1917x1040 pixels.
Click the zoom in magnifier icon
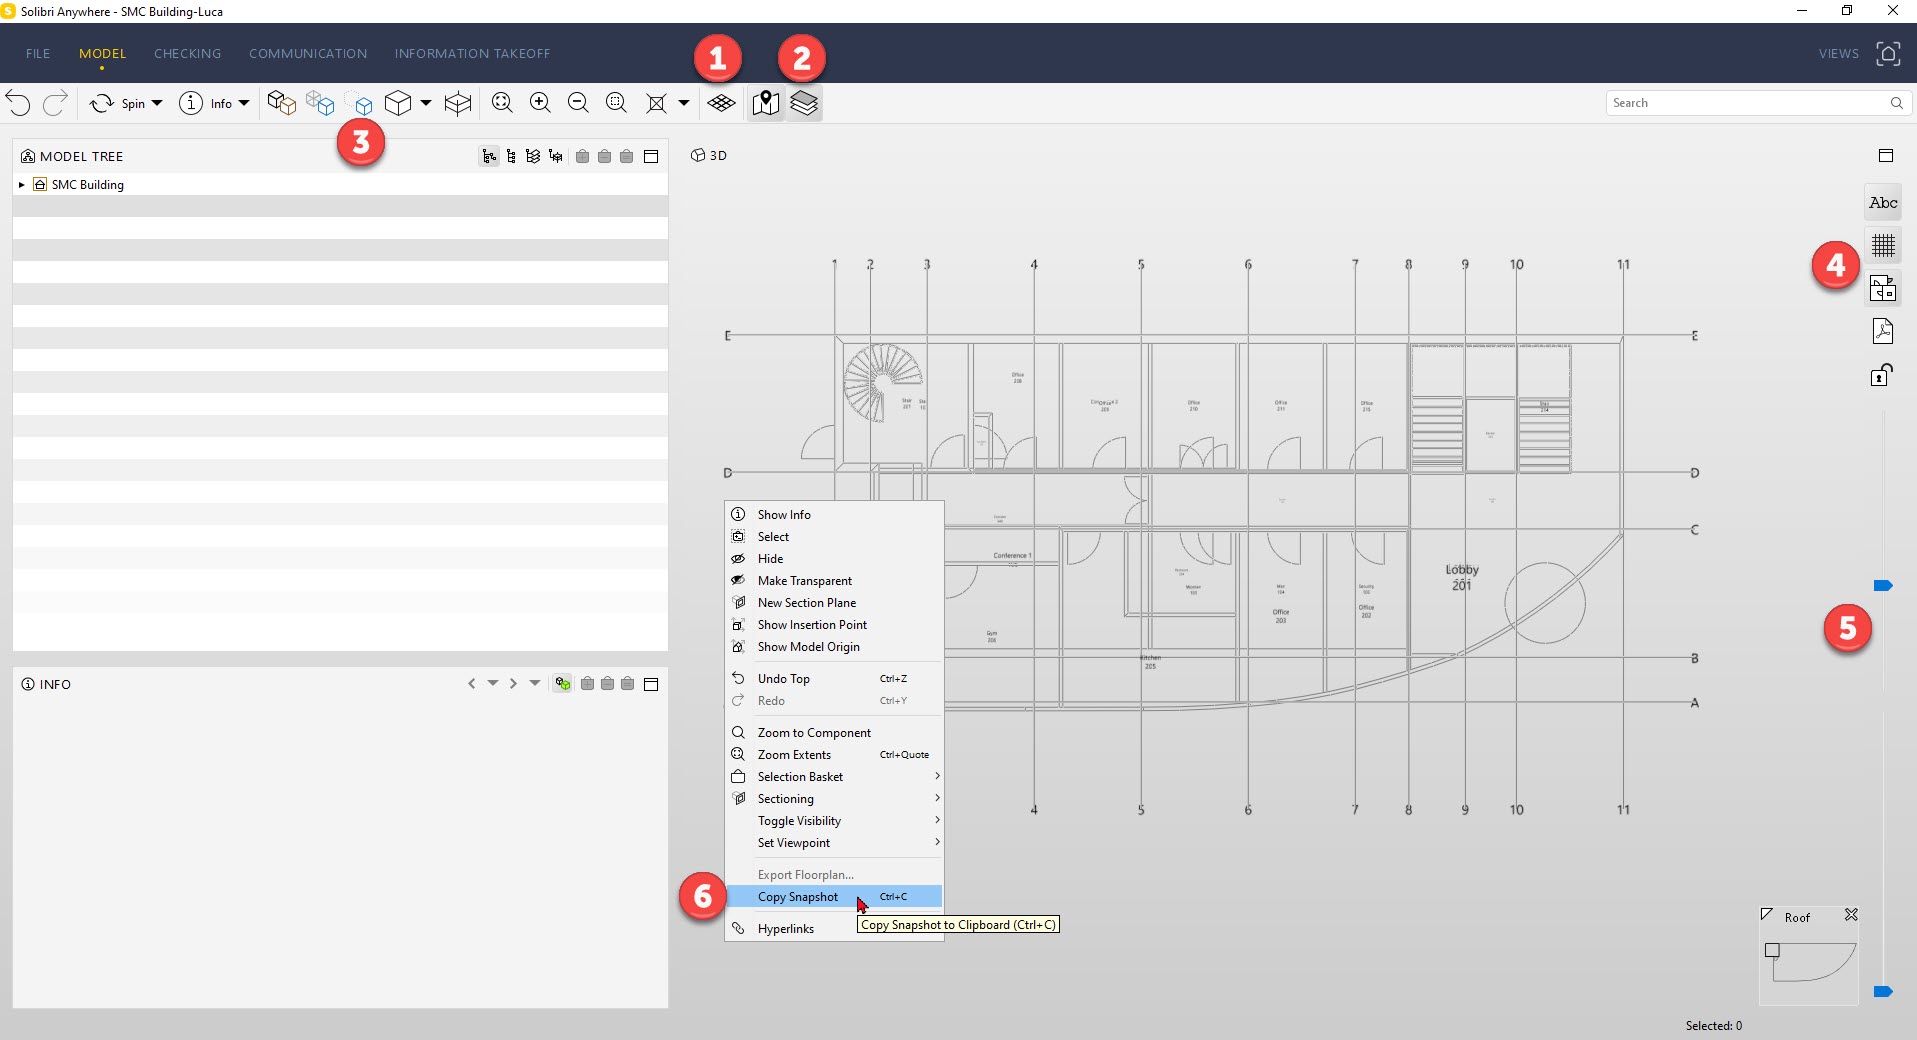pos(540,103)
